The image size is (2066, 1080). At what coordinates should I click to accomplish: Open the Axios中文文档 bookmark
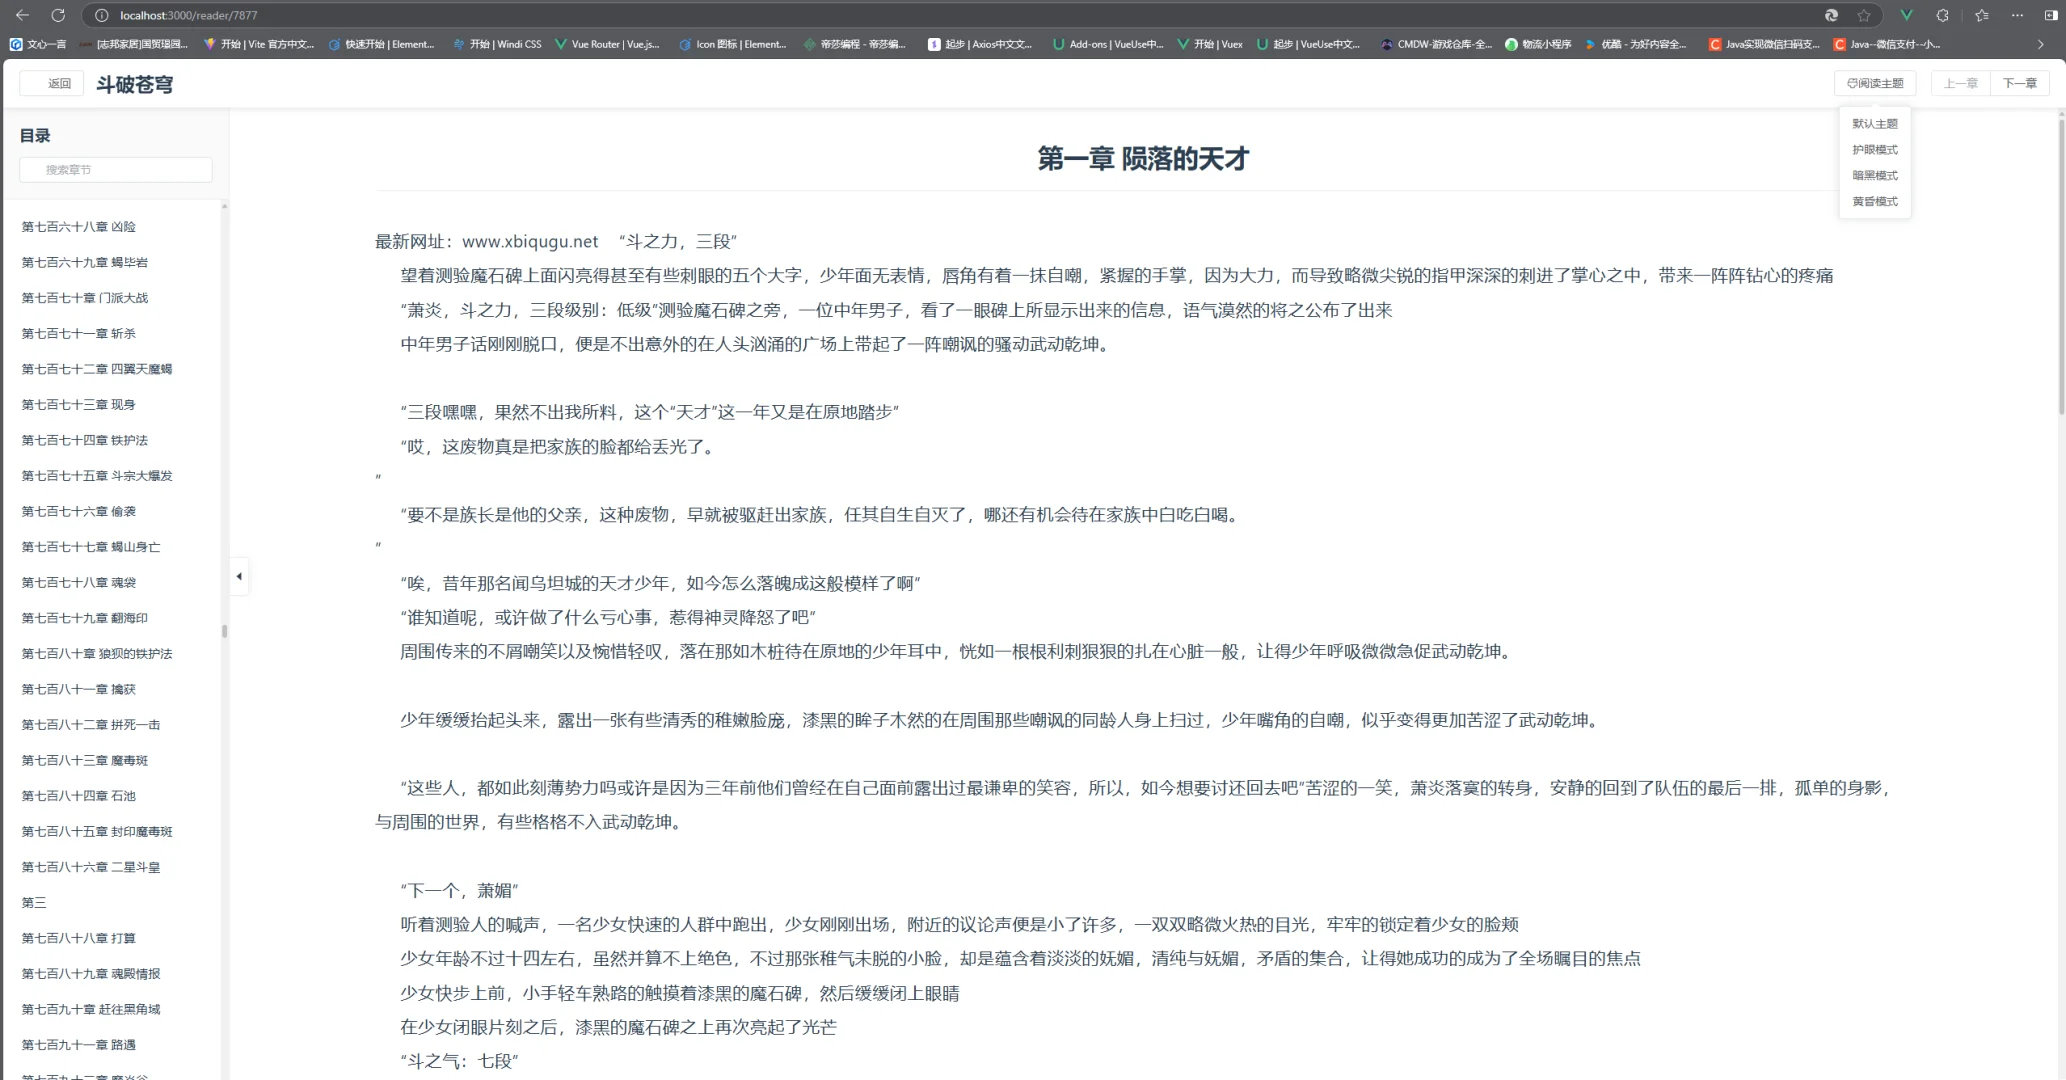(980, 44)
